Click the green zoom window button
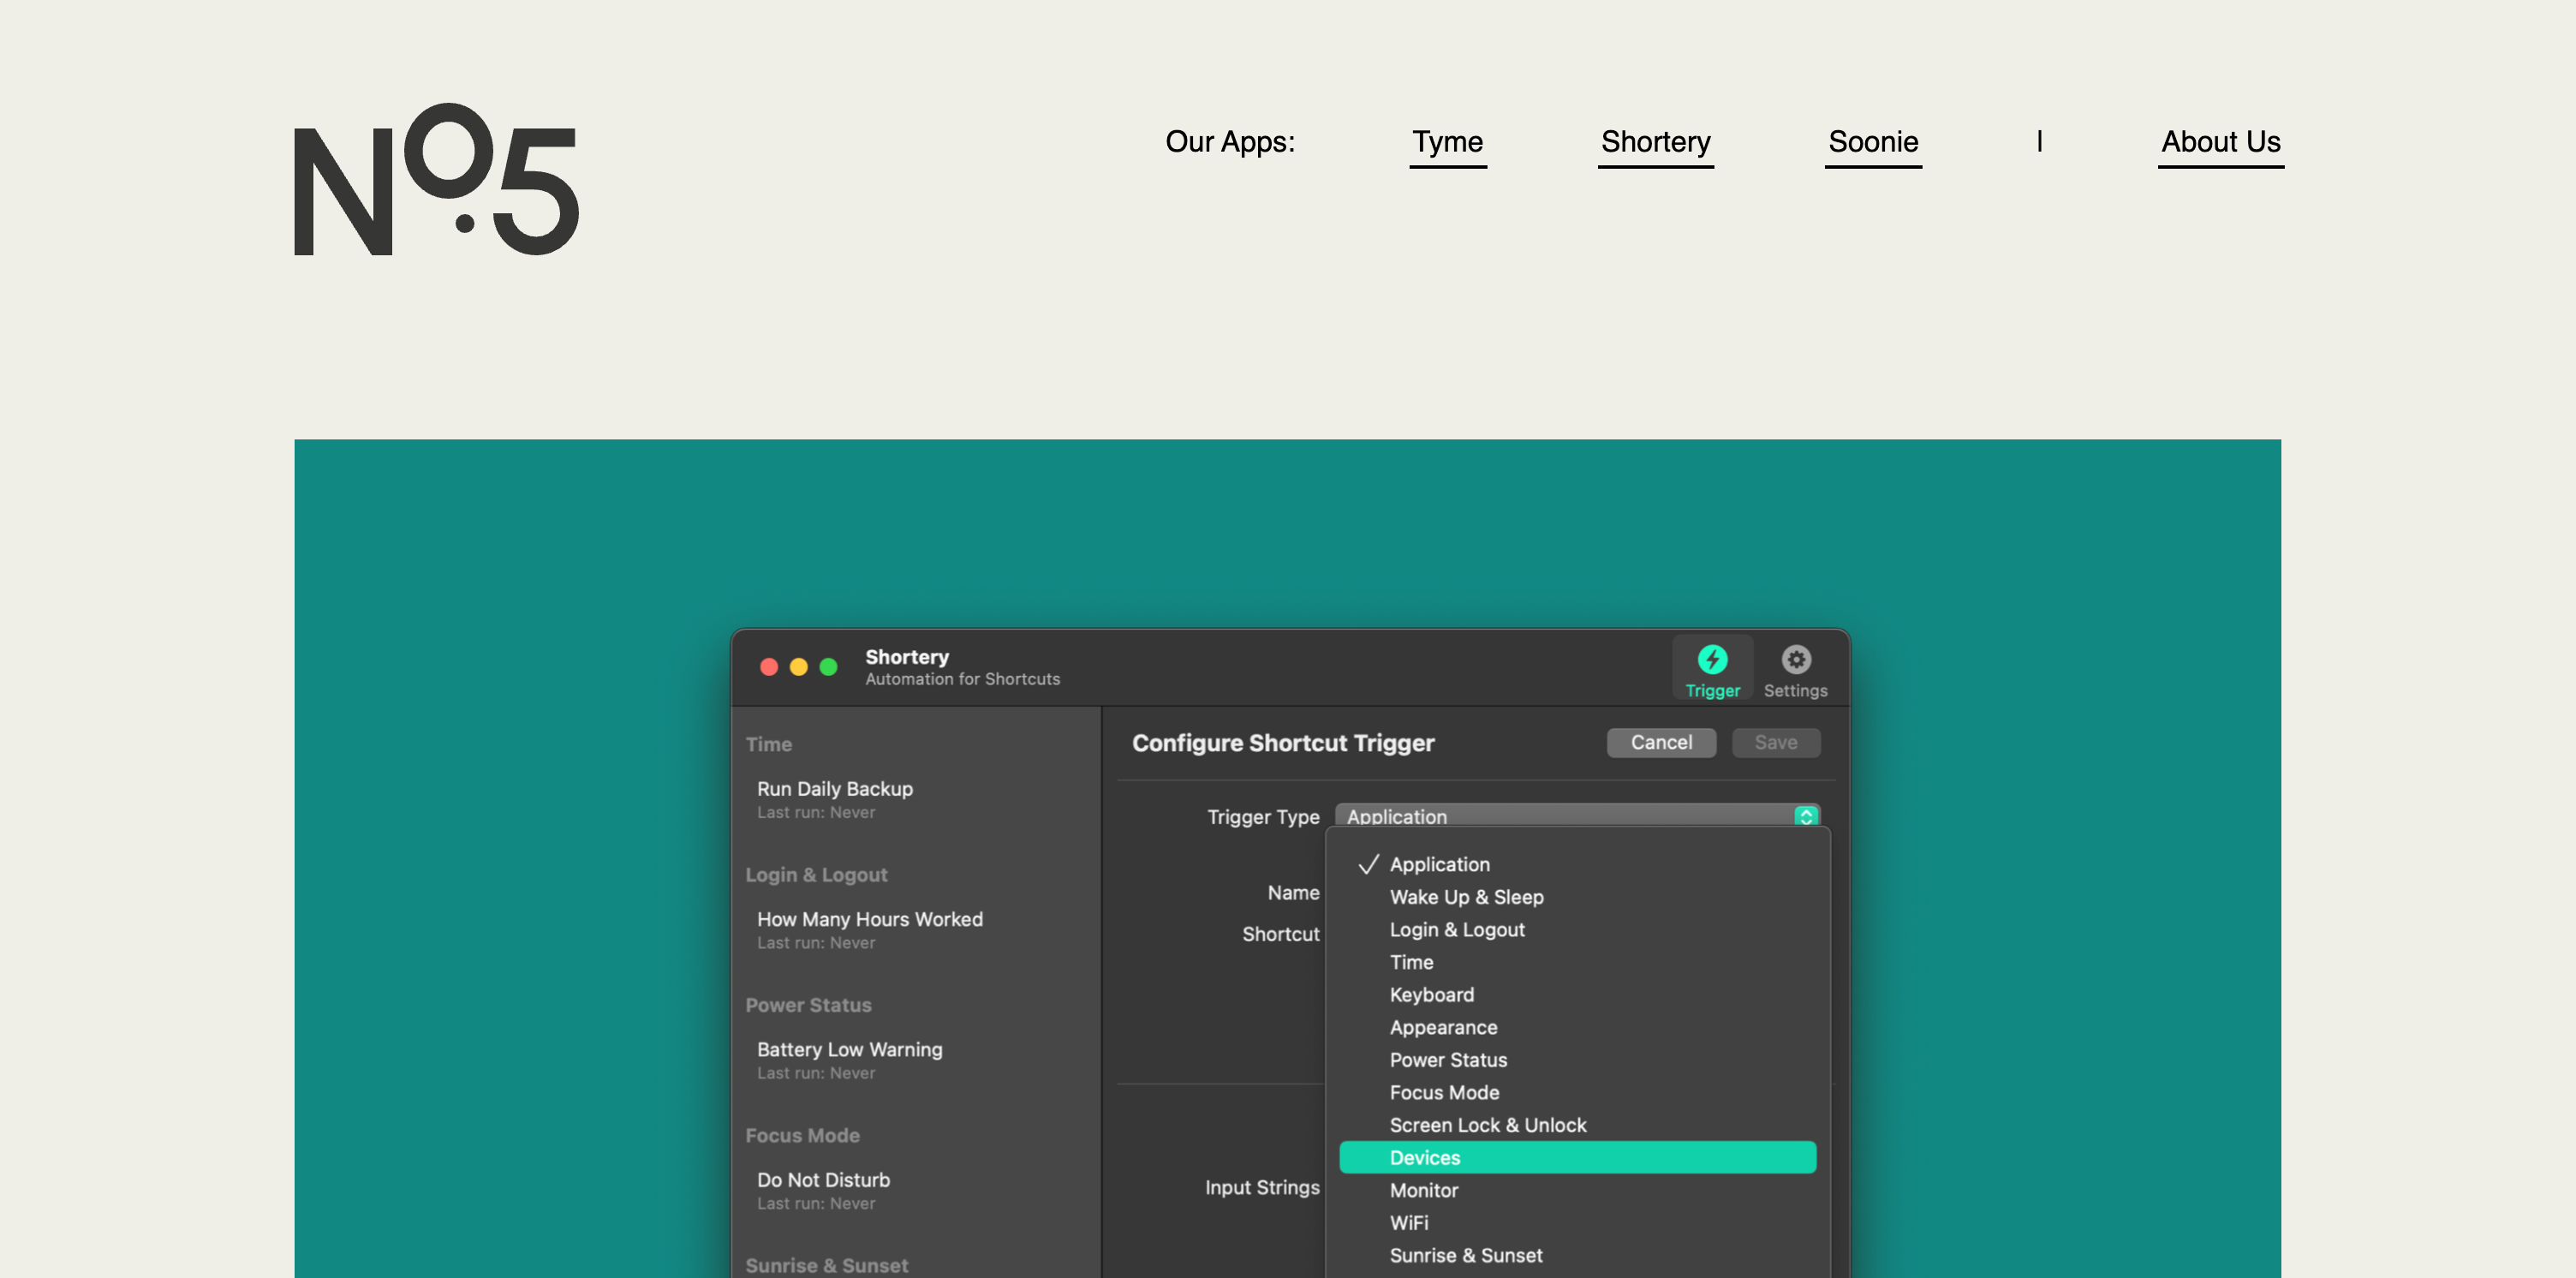This screenshot has height=1278, width=2576. pyautogui.click(x=828, y=667)
